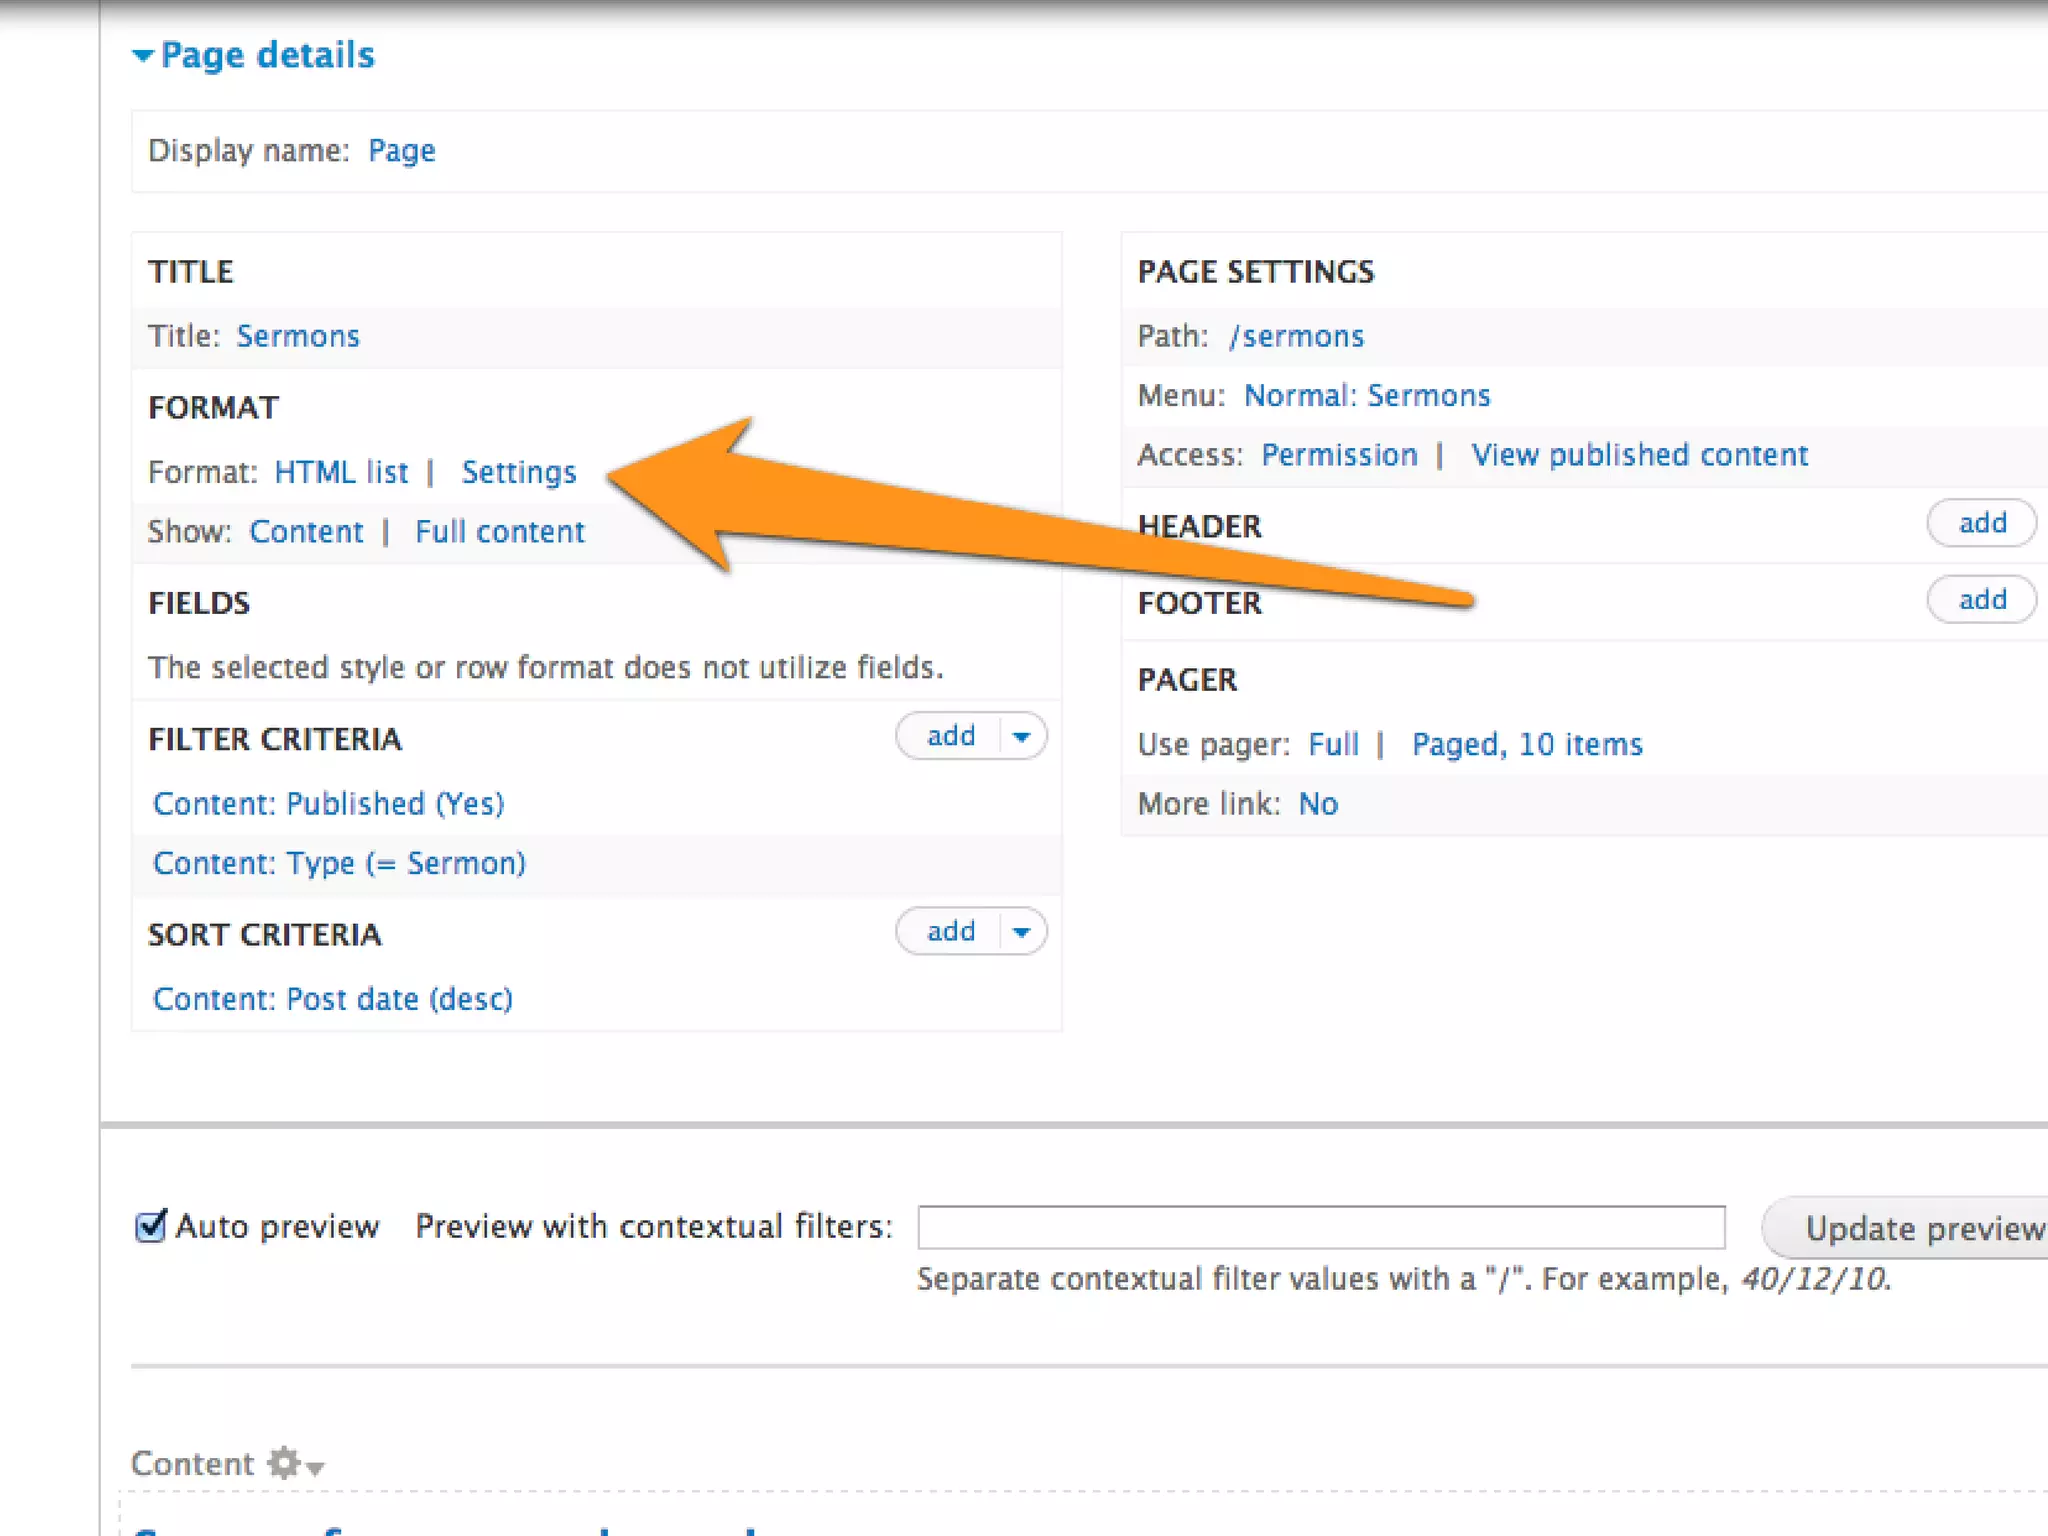Edit the /sermons path link
Viewport: 2048px width, 1536px height.
[1296, 336]
